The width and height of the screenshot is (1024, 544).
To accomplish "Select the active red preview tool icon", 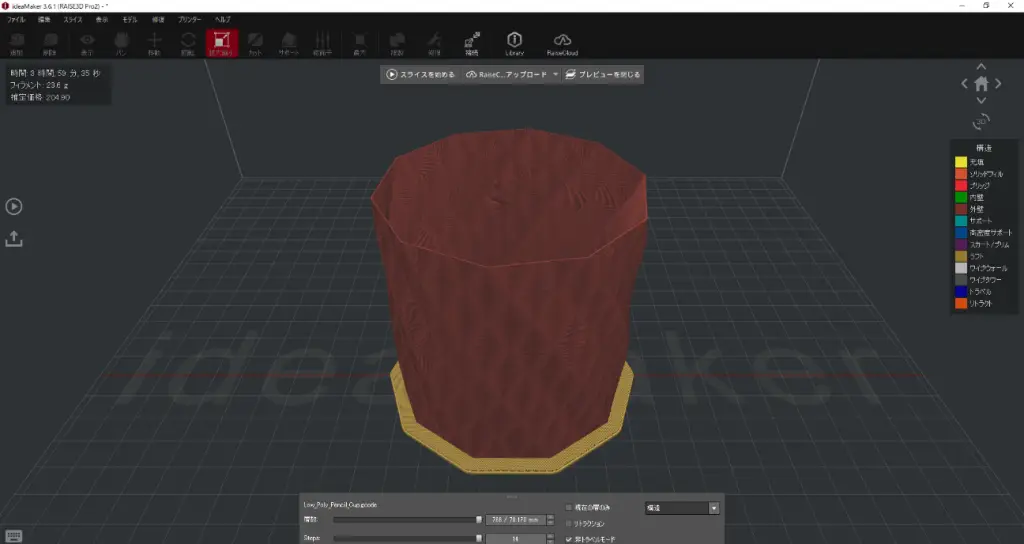I will coord(220,42).
